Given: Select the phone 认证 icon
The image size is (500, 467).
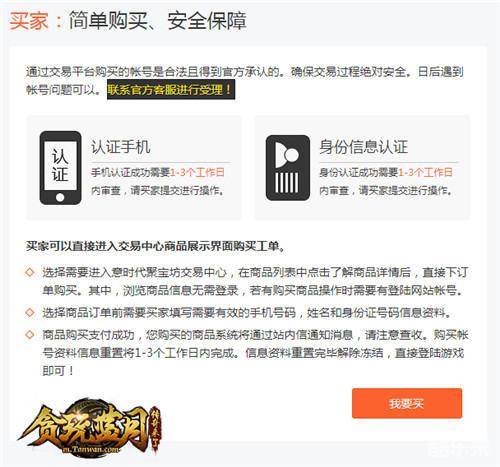Looking at the screenshot, I should [60, 168].
